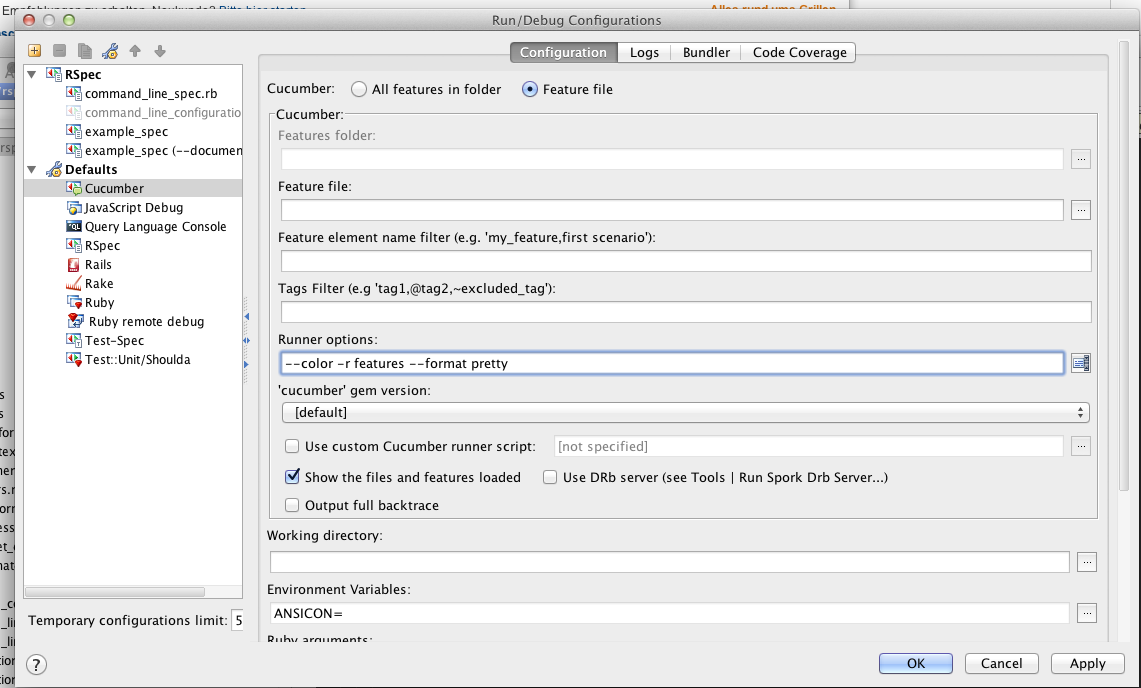Edit the Runner options field
Viewport: 1141px width, 688px height.
click(672, 363)
